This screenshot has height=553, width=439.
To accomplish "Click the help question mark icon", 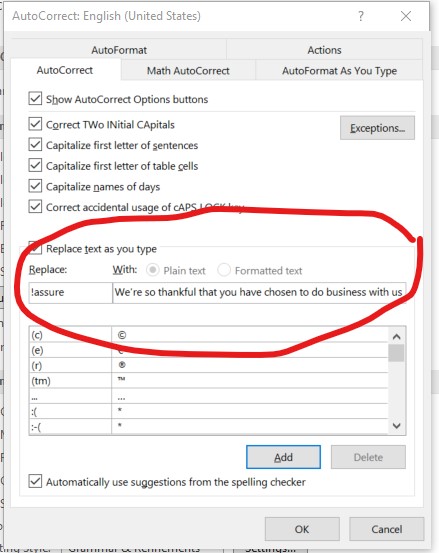I will pos(361,16).
